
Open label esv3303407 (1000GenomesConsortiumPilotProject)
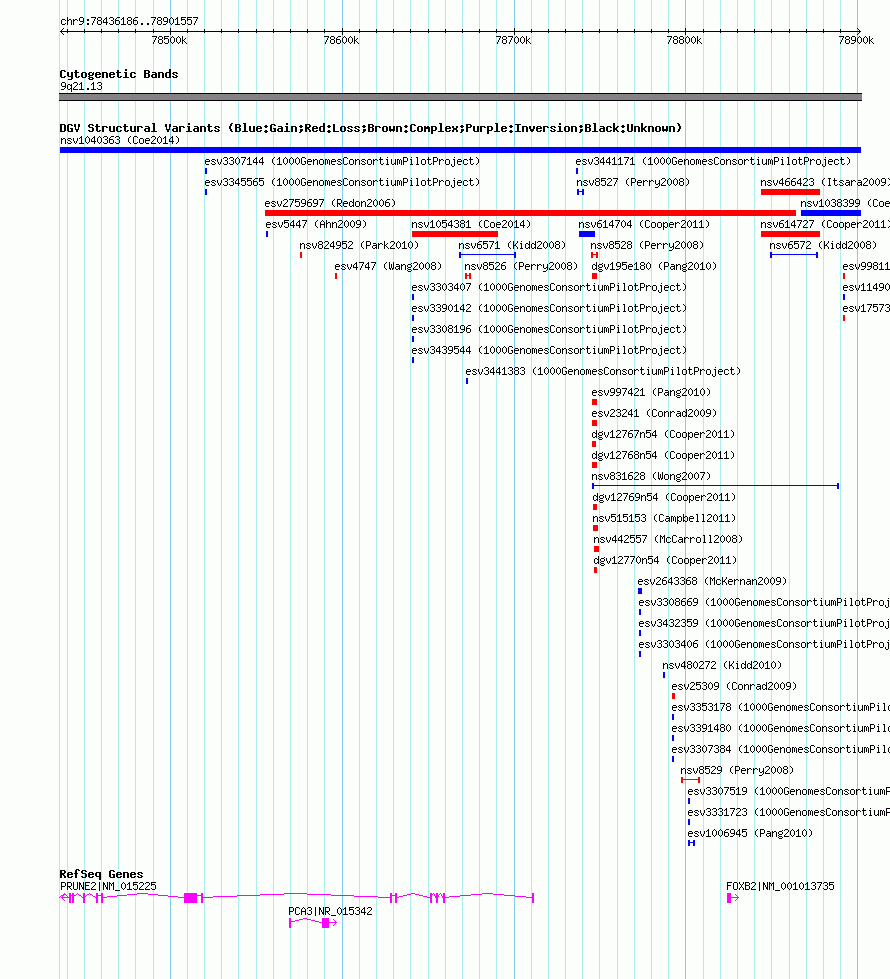[x=549, y=287]
